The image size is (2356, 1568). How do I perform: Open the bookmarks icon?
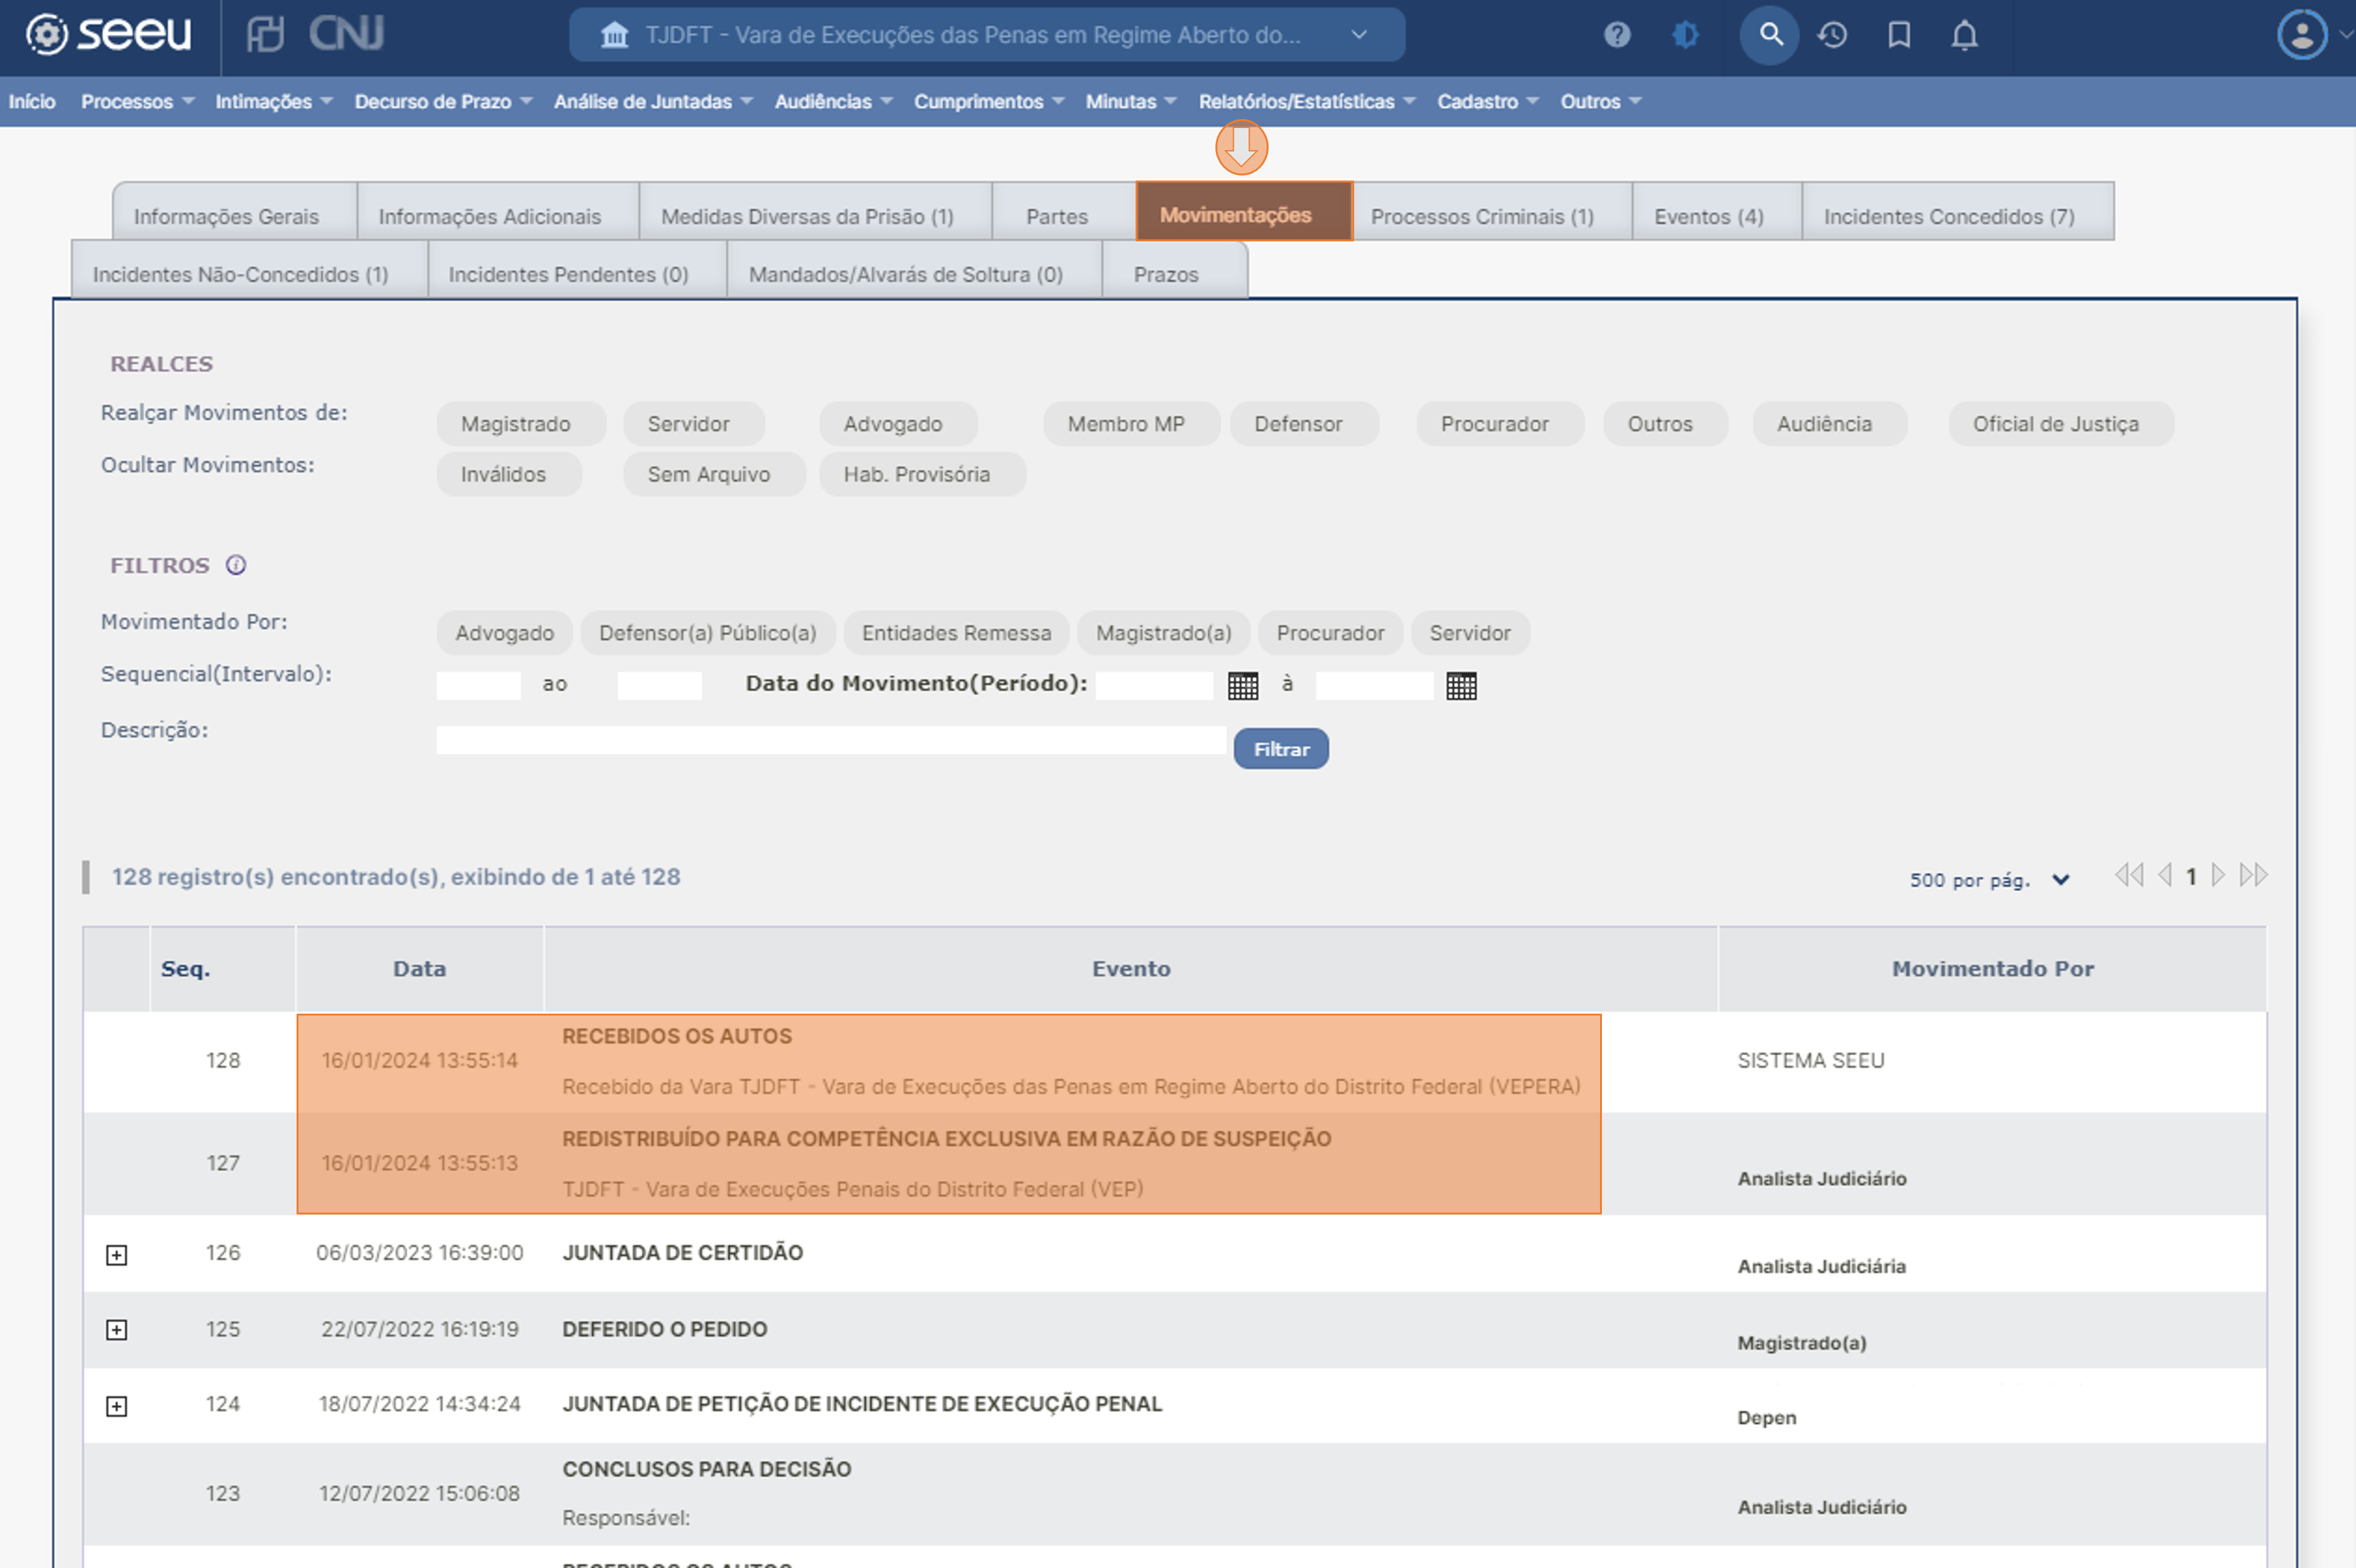tap(1899, 35)
